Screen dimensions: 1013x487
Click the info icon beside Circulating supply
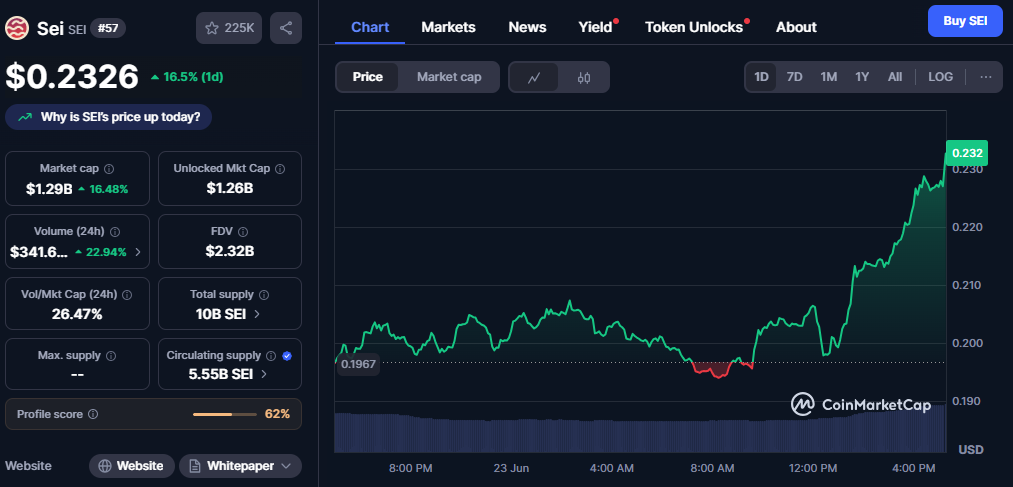coord(271,356)
